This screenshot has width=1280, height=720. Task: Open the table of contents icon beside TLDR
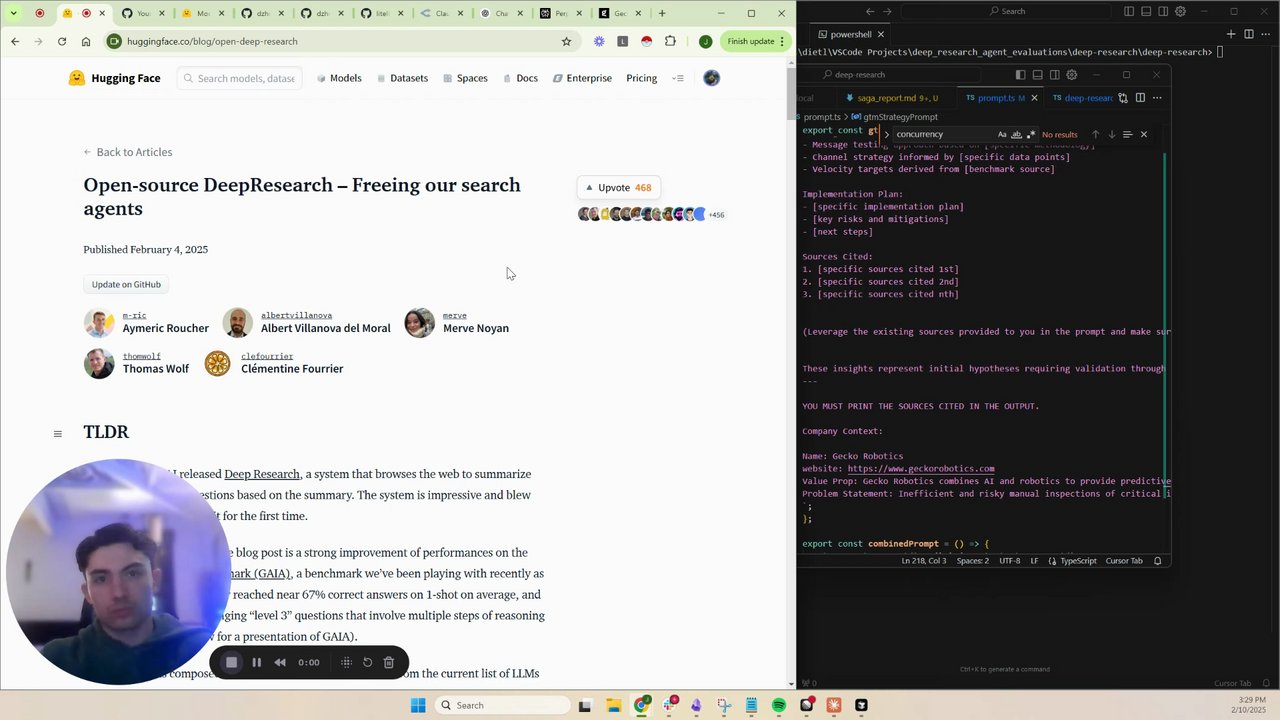(x=58, y=433)
